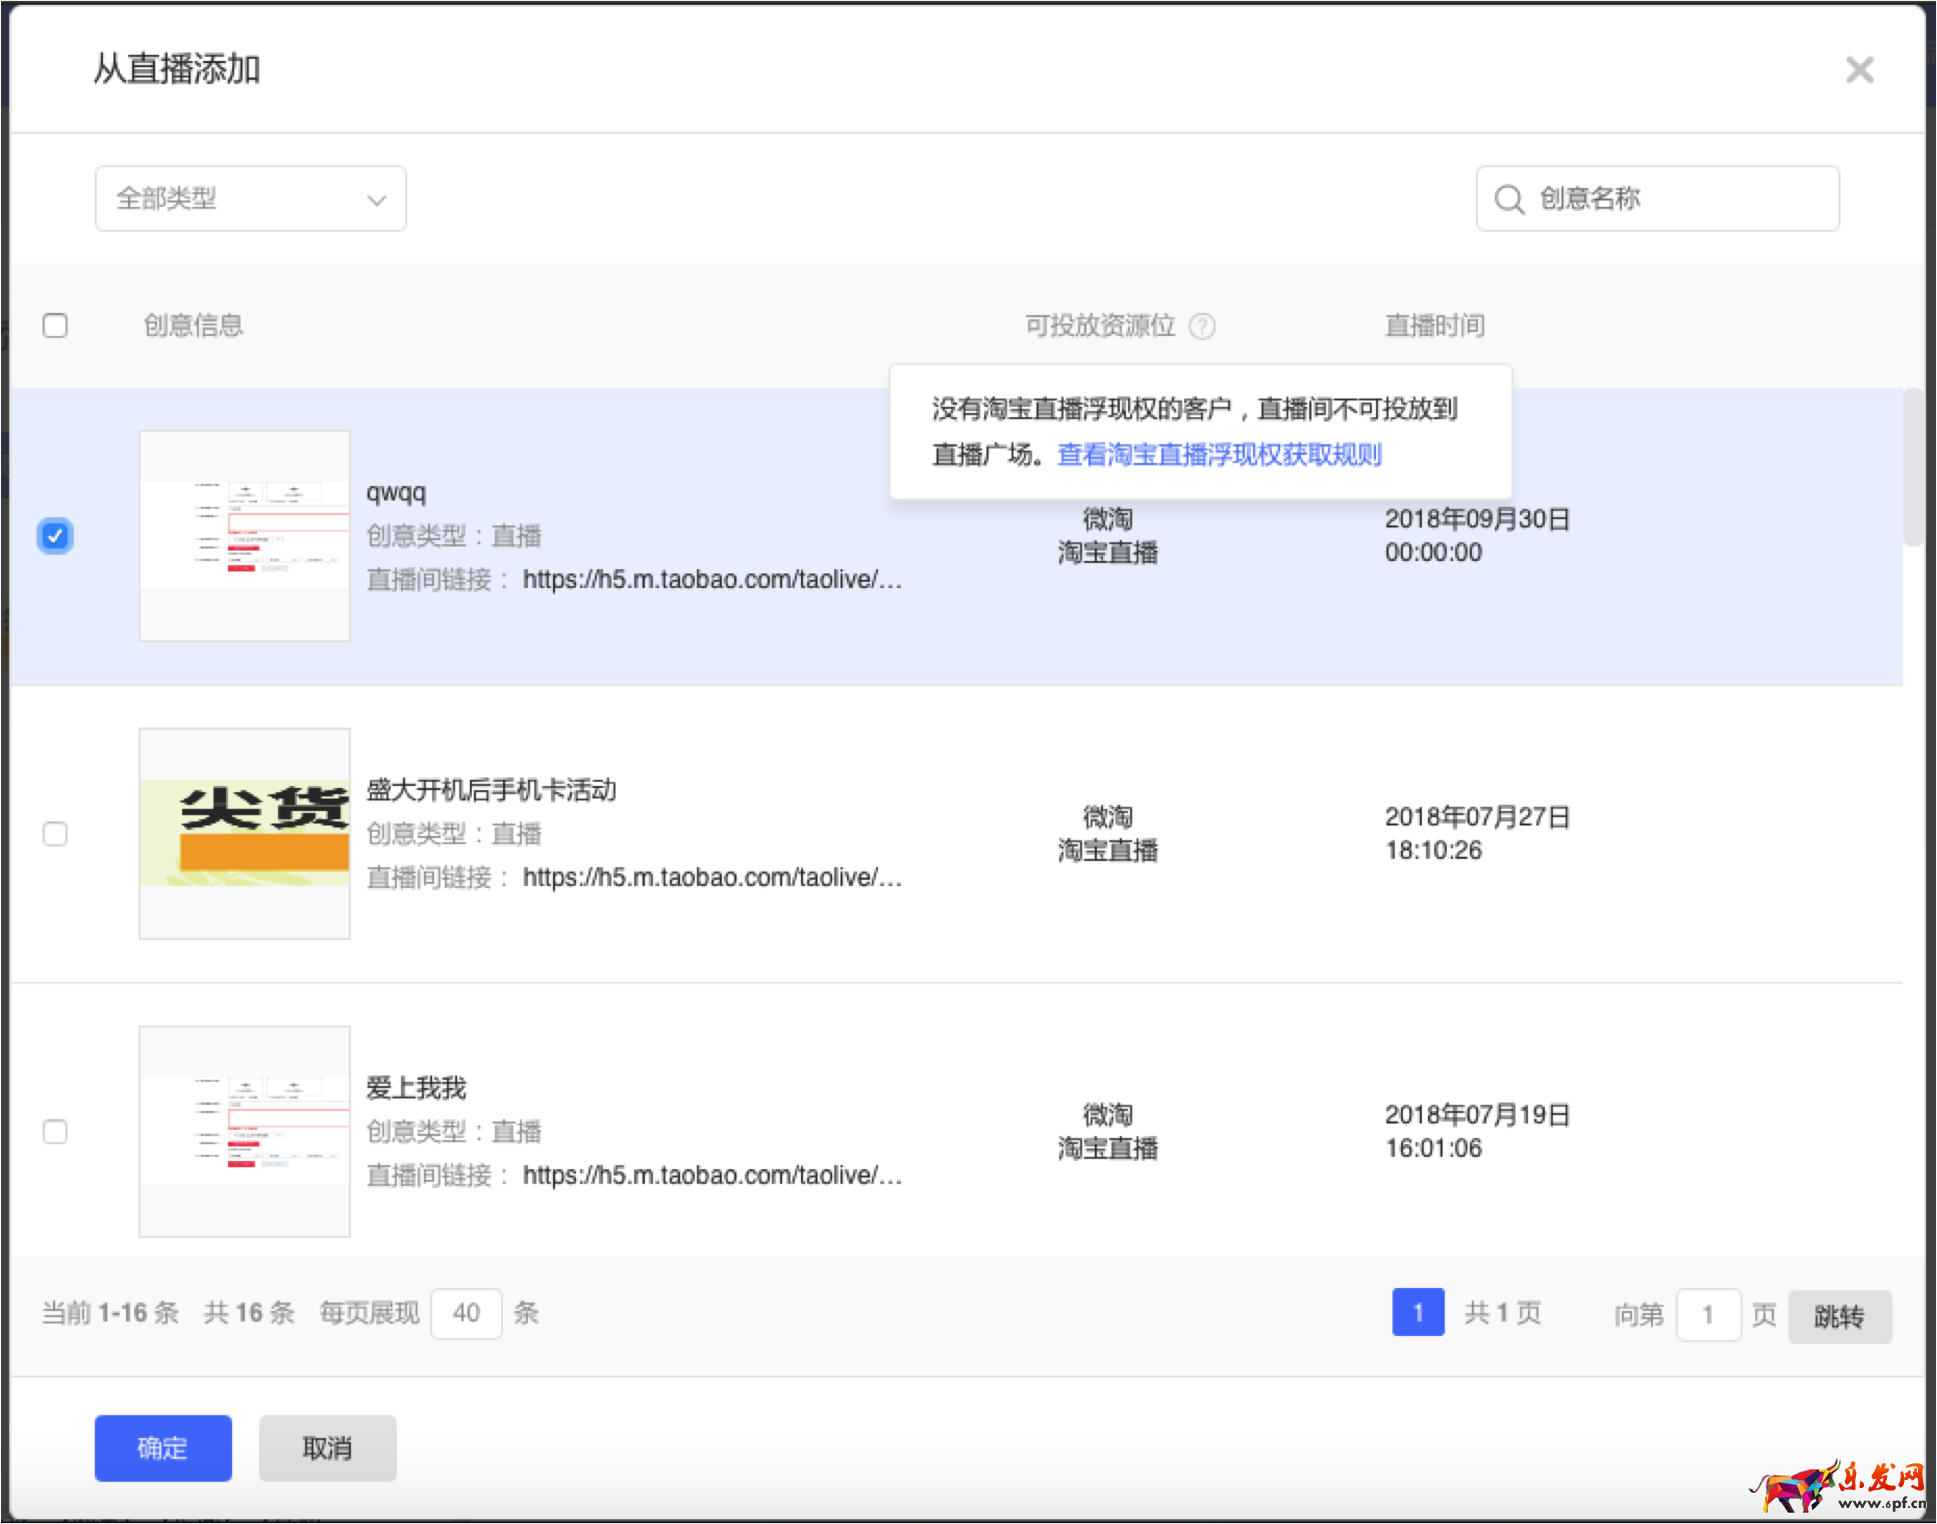1937x1524 pixels.
Task: Click the vertical scrollbar on the list
Action: click(x=1912, y=467)
